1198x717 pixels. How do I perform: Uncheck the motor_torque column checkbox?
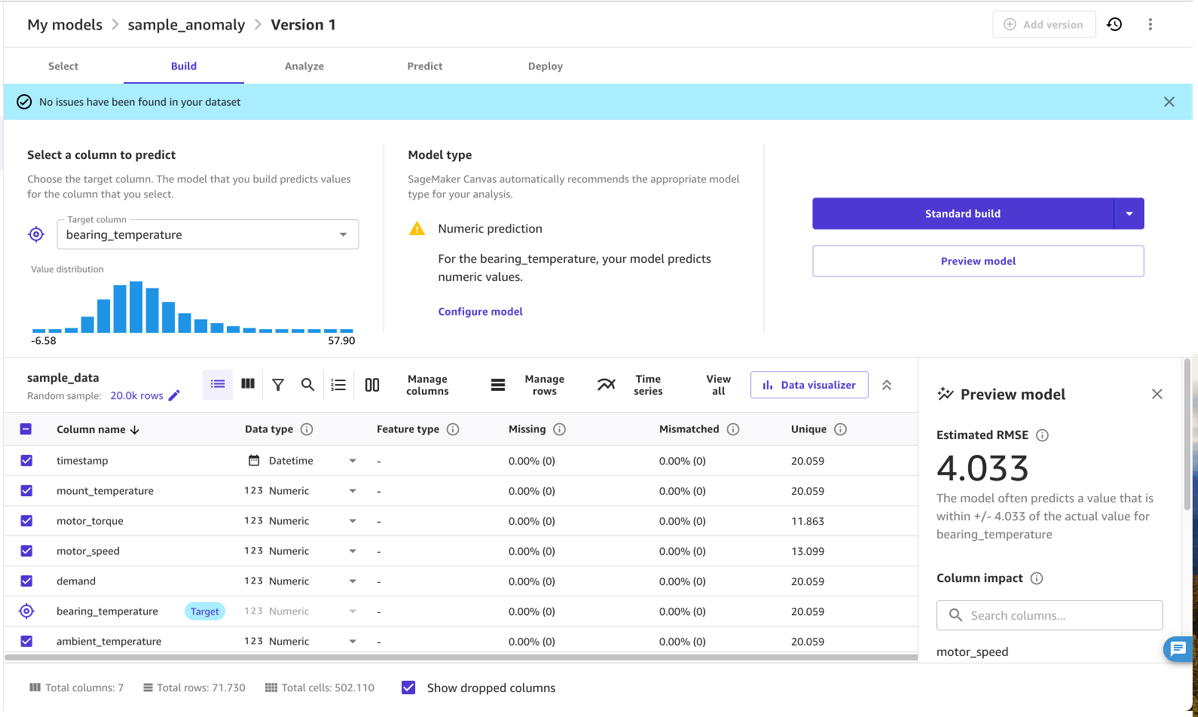26,521
